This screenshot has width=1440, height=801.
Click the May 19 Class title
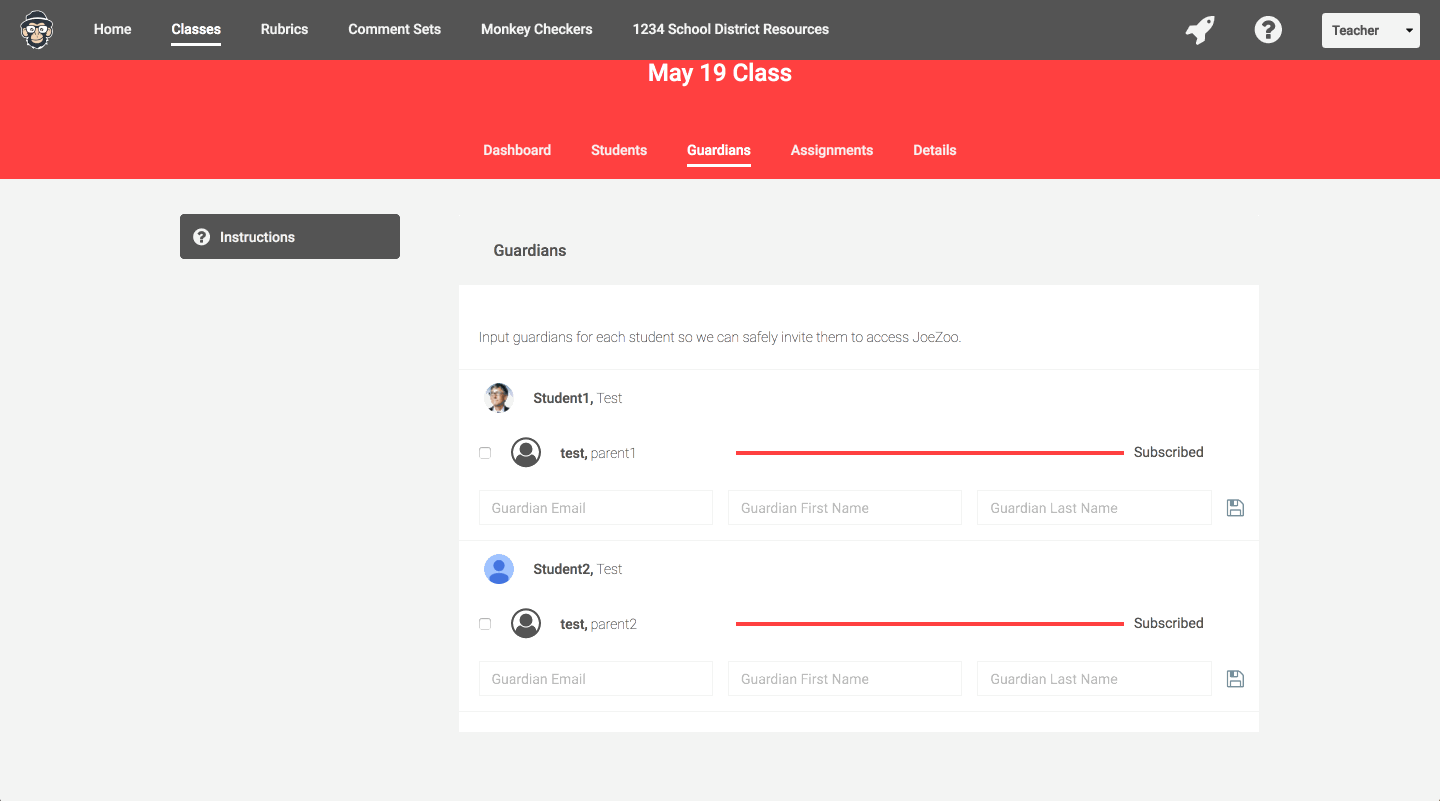(x=720, y=73)
